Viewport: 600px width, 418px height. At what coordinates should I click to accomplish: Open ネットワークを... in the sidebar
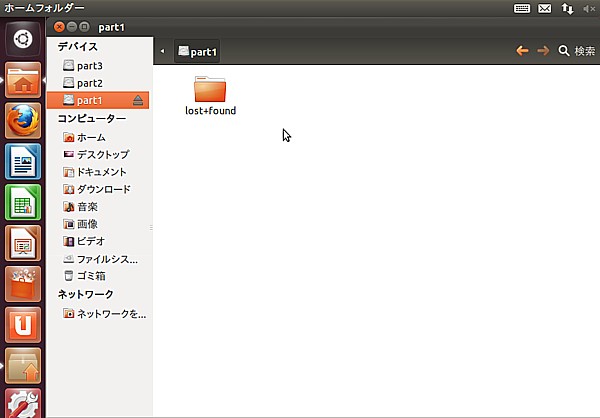pos(98,314)
